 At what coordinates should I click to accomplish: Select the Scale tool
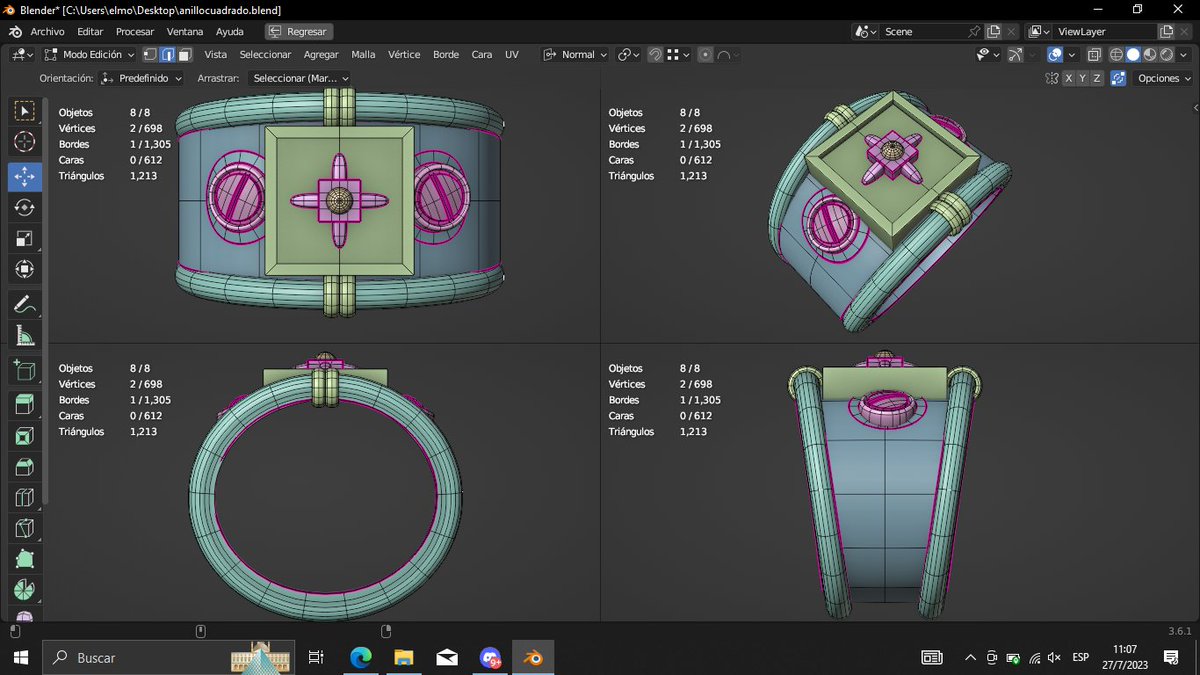click(x=25, y=238)
